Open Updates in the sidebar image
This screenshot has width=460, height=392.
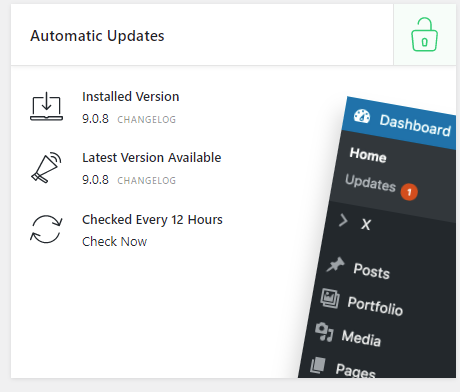[x=370, y=183]
